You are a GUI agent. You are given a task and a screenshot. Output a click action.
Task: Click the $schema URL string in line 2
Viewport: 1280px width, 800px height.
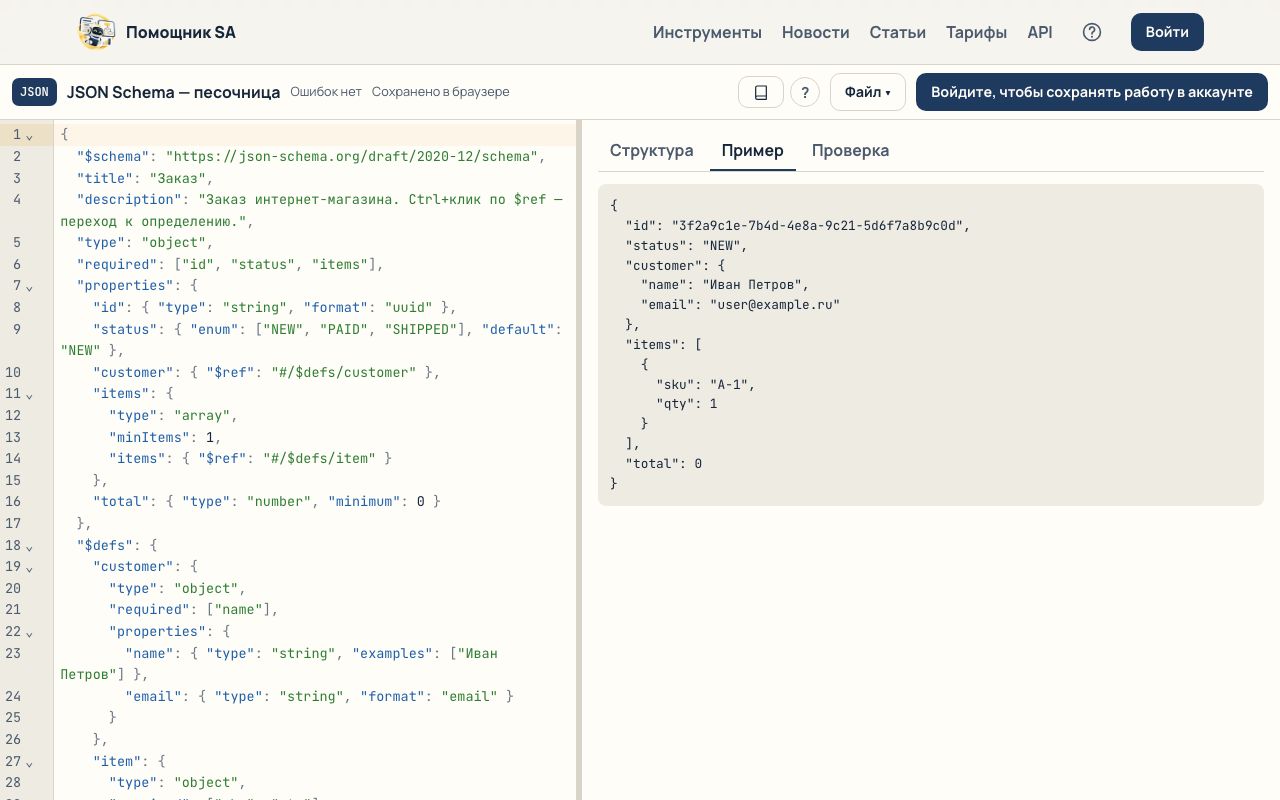pos(352,157)
